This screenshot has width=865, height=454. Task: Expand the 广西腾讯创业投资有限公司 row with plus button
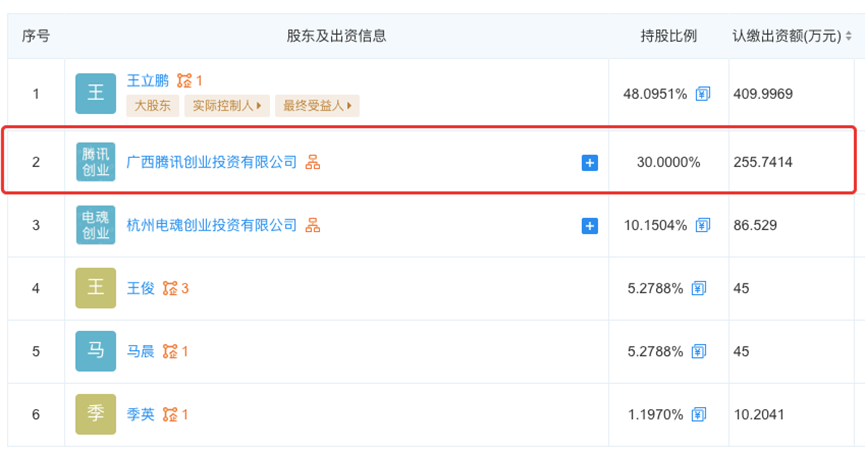coord(590,163)
